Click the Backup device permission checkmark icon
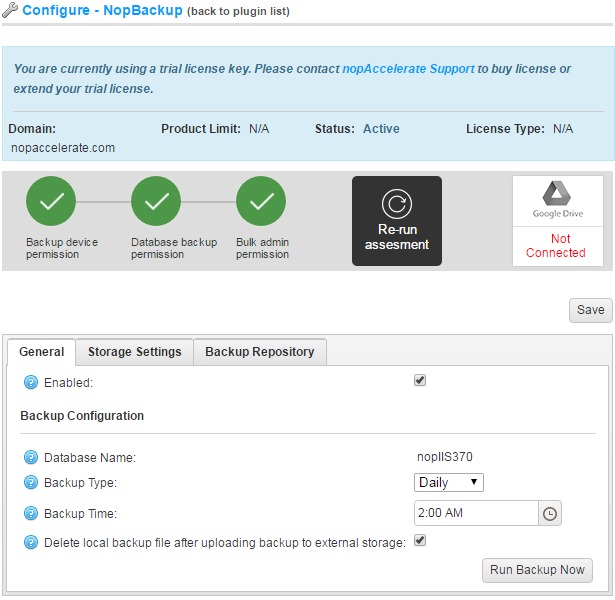 coord(51,202)
